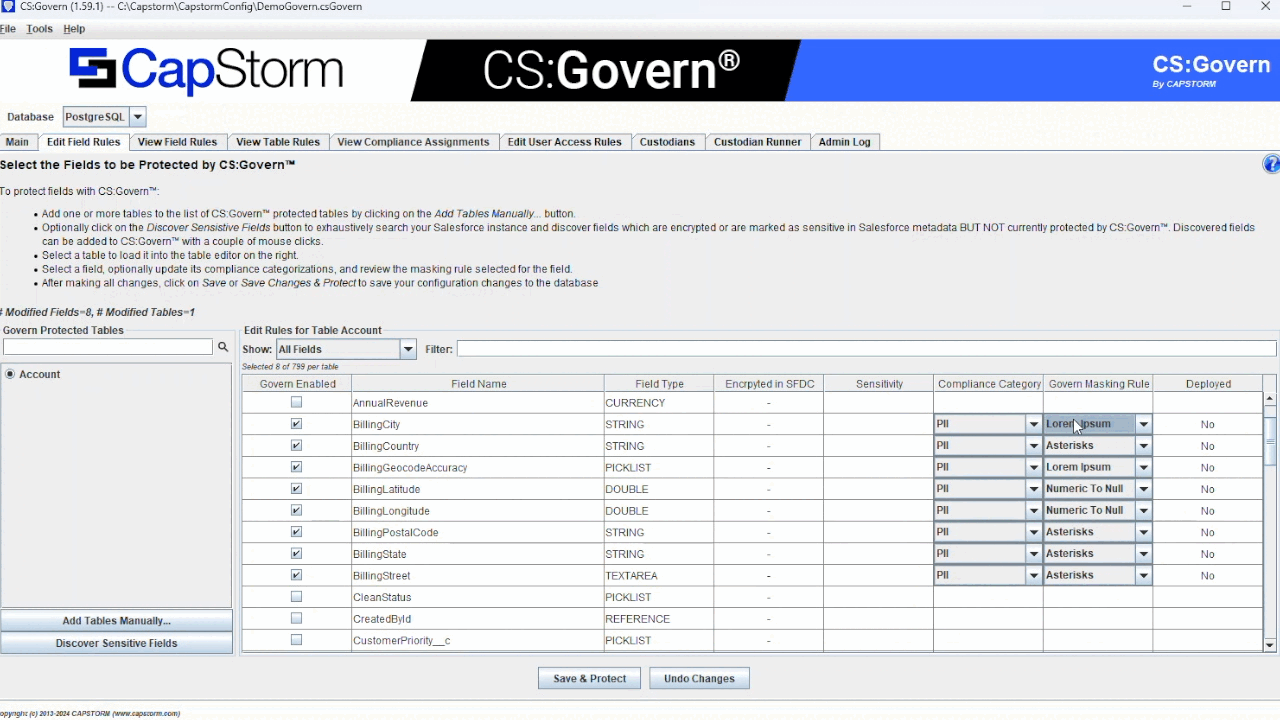Open the Help menu
Image resolution: width=1280 pixels, height=720 pixels.
tap(74, 29)
